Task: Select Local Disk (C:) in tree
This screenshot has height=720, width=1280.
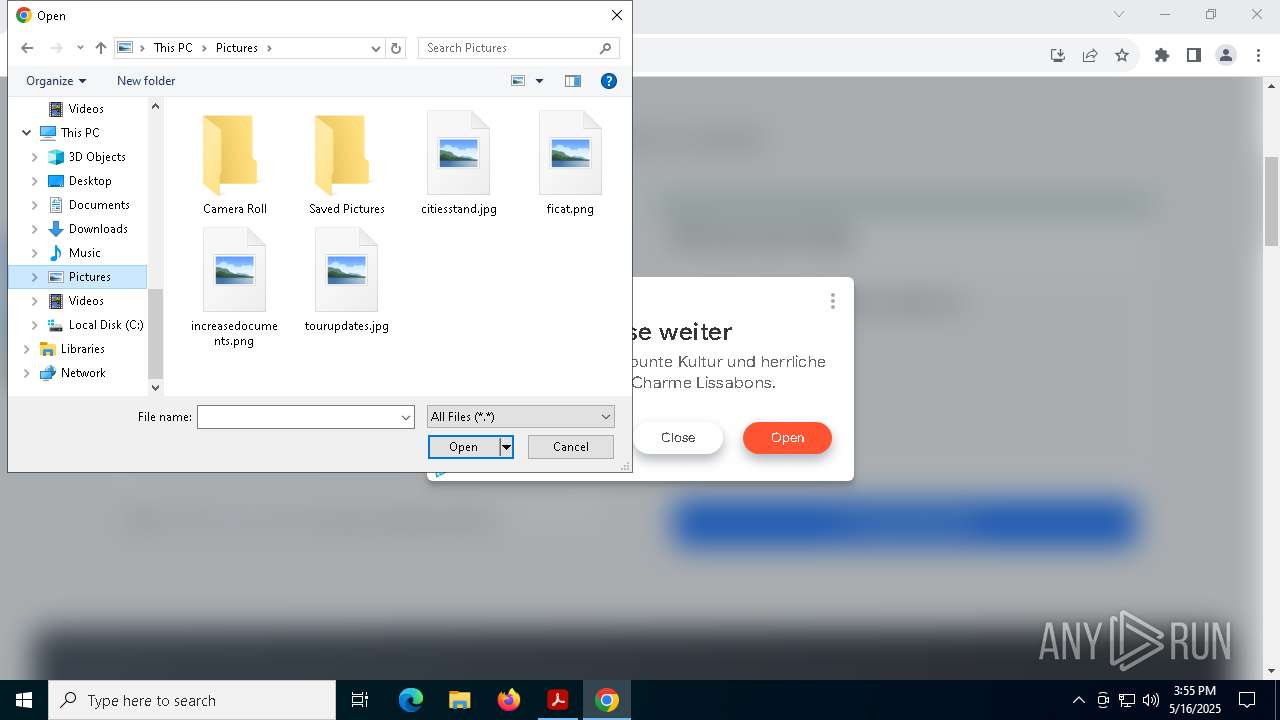Action: tap(106, 325)
